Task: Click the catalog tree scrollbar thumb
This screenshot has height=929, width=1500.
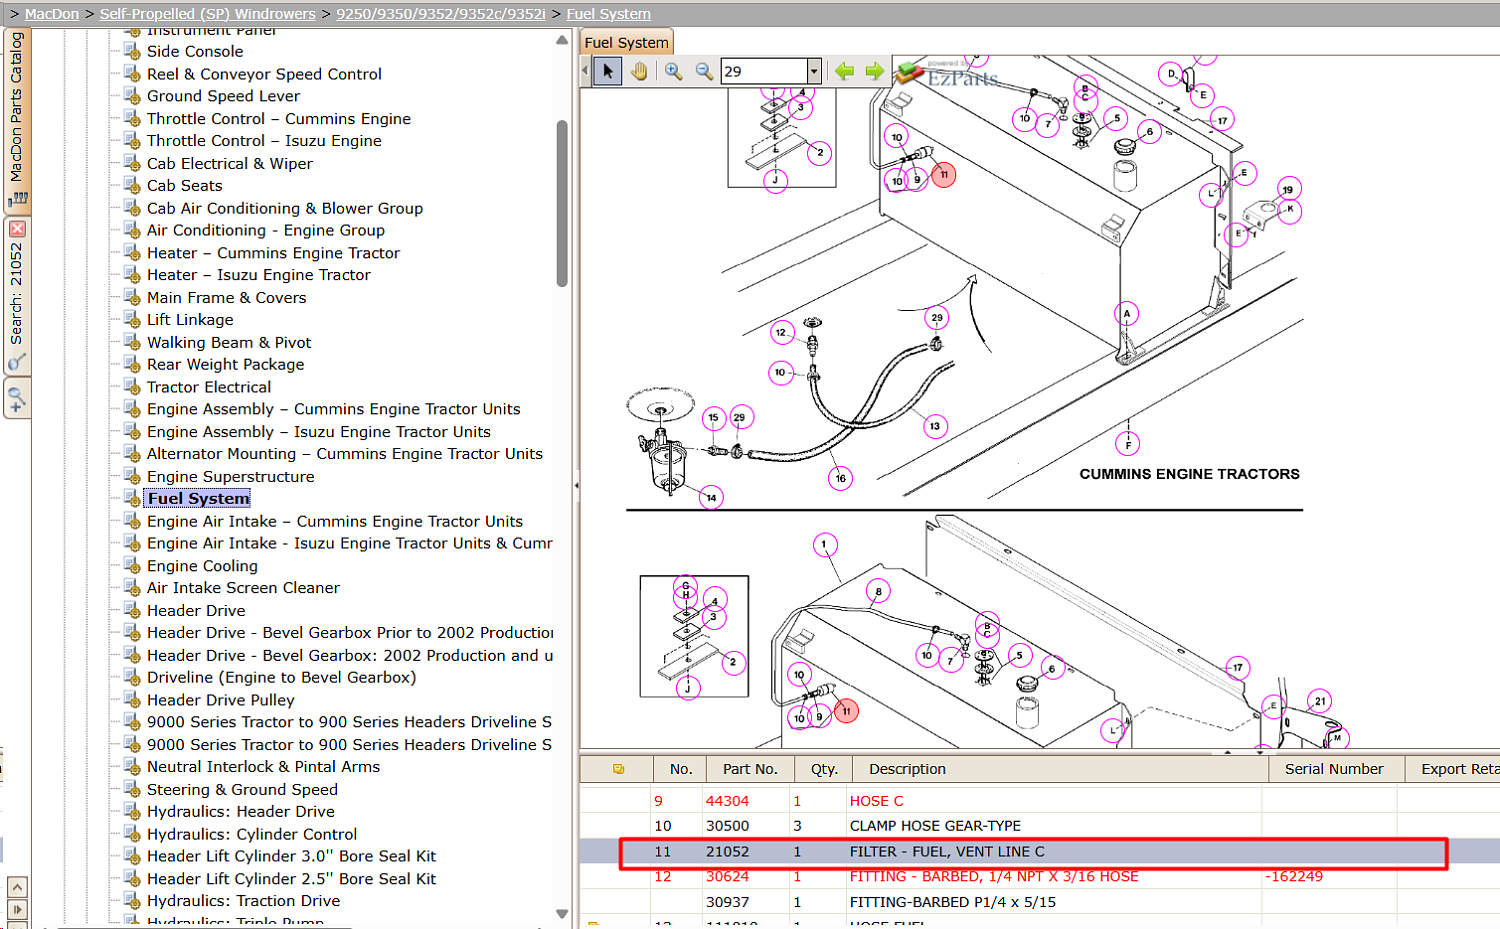Action: pyautogui.click(x=562, y=203)
